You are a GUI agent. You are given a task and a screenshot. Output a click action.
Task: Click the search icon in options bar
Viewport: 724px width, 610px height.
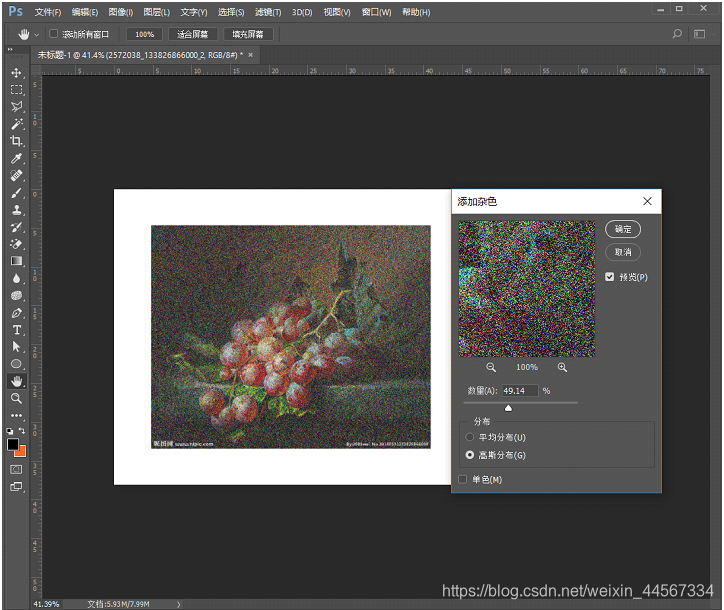tap(676, 34)
